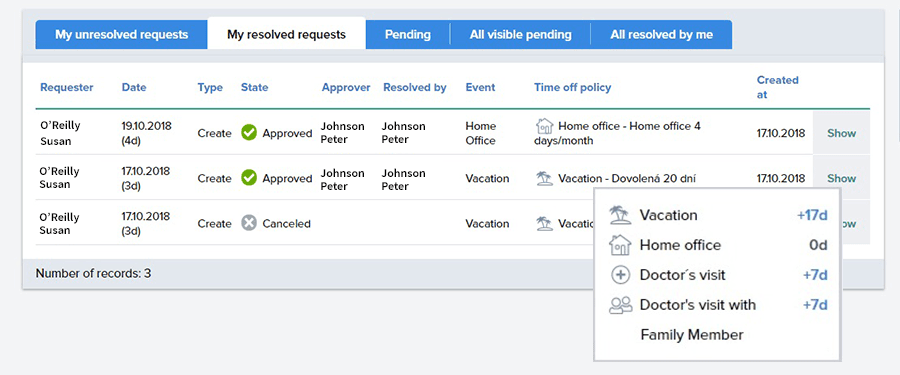This screenshot has height=375, width=900.
Task: Sort by the Created at column header
Action: pos(777,87)
